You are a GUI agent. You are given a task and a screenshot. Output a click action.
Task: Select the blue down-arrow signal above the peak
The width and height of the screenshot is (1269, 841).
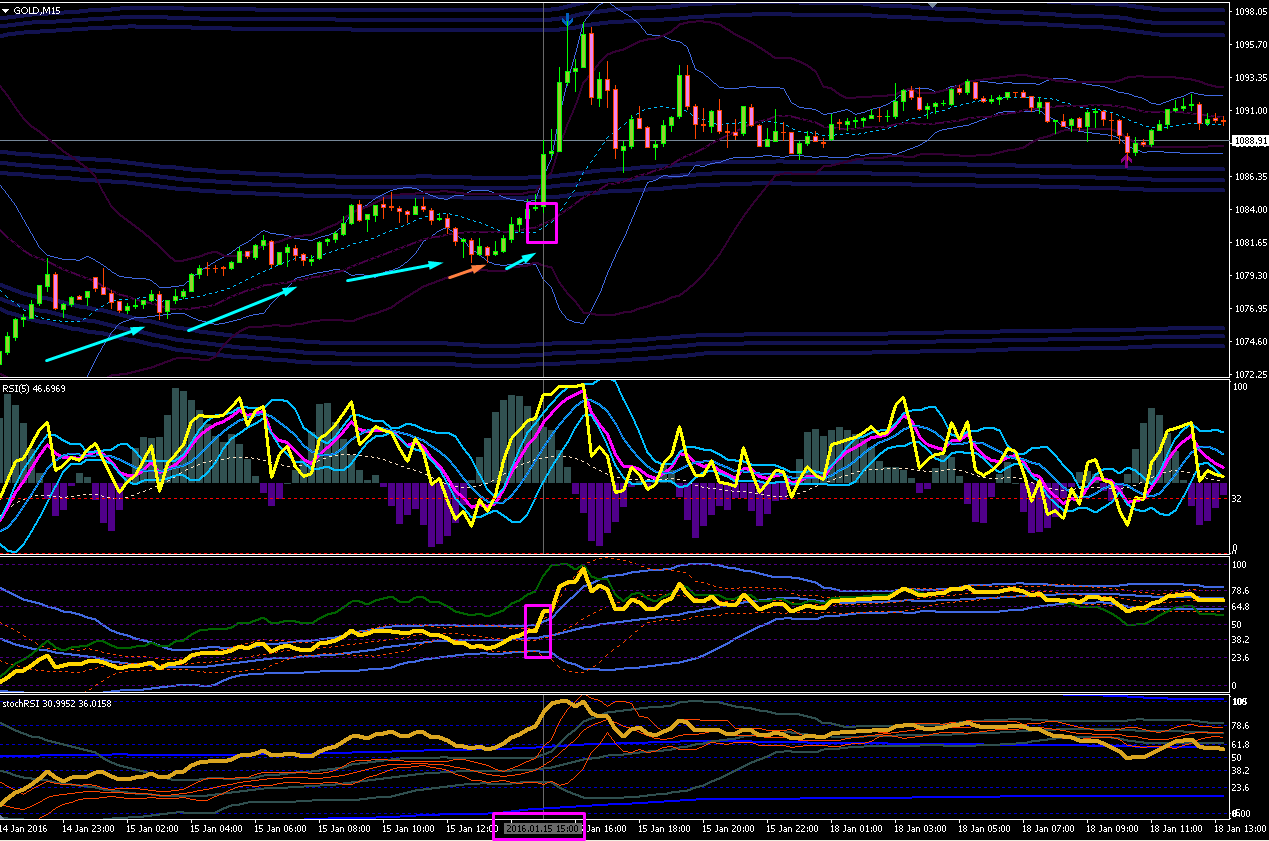coord(568,19)
